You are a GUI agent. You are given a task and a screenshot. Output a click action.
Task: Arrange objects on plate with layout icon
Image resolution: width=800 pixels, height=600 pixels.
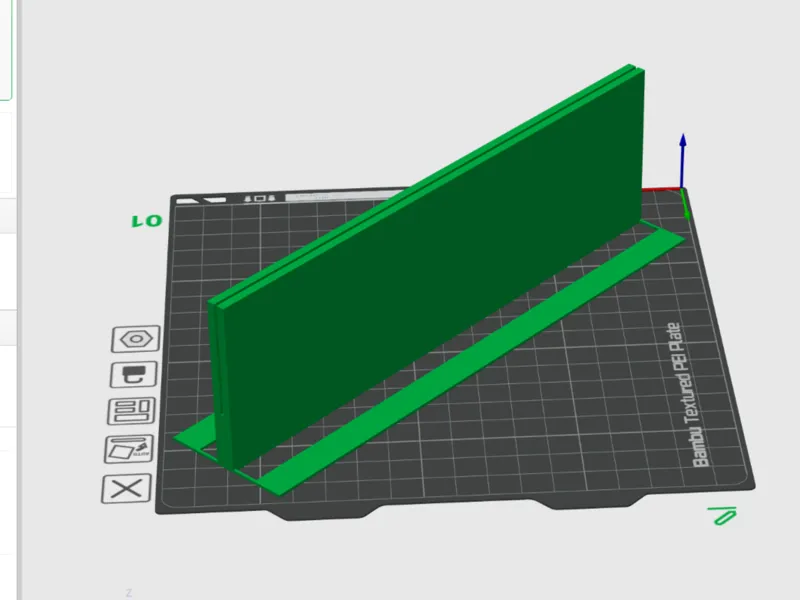pyautogui.click(x=132, y=411)
